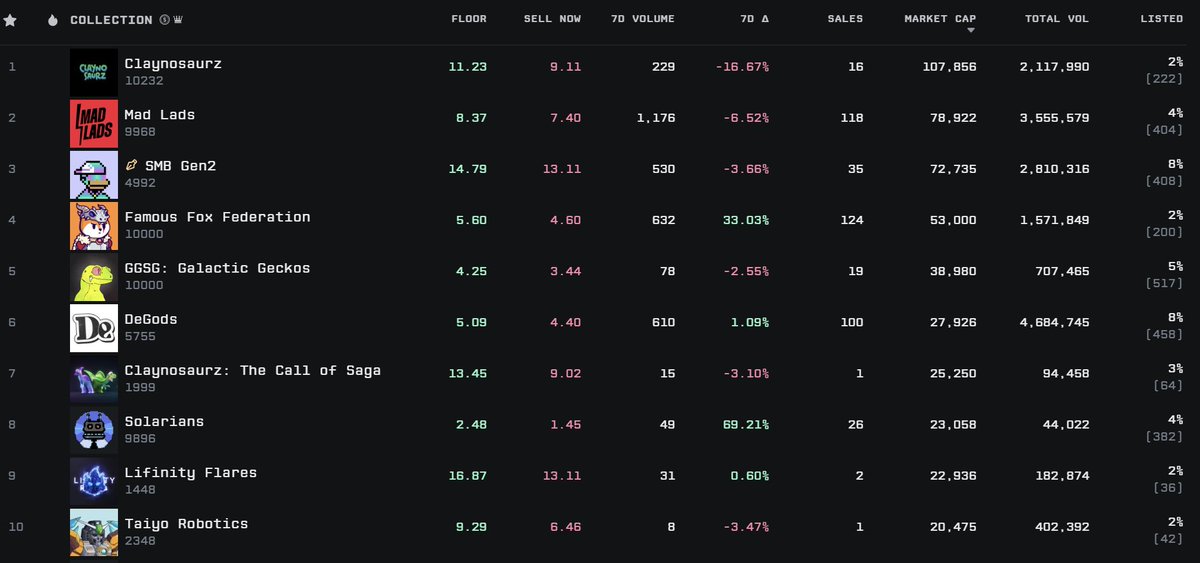Click the icon before SMB Gen2 name
1200x563 pixels.
[131, 166]
